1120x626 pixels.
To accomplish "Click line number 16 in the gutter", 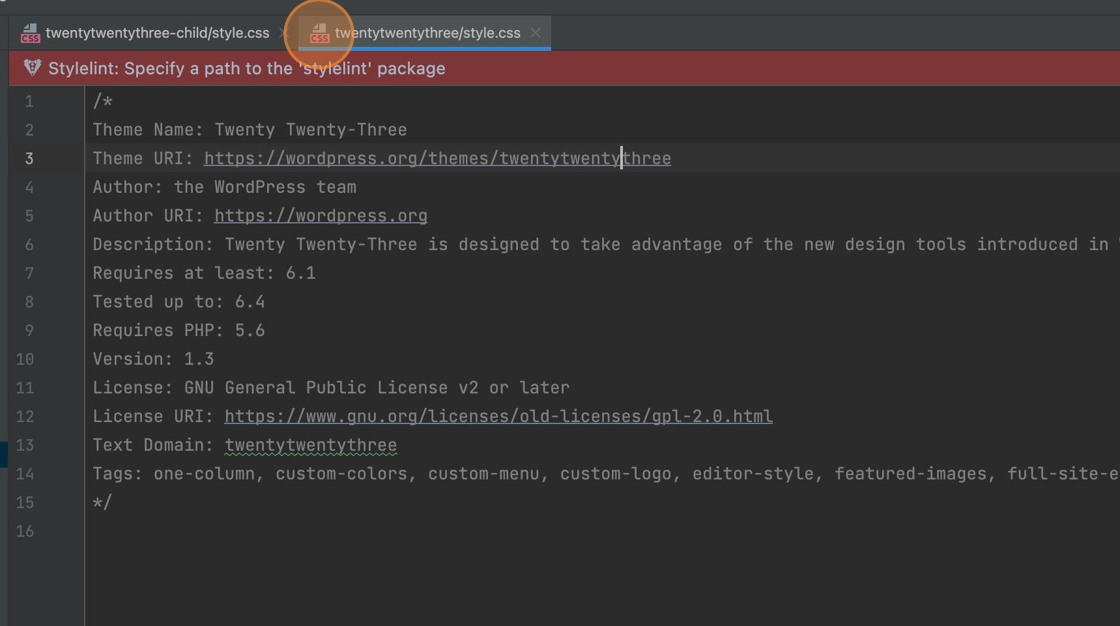I will [x=25, y=531].
